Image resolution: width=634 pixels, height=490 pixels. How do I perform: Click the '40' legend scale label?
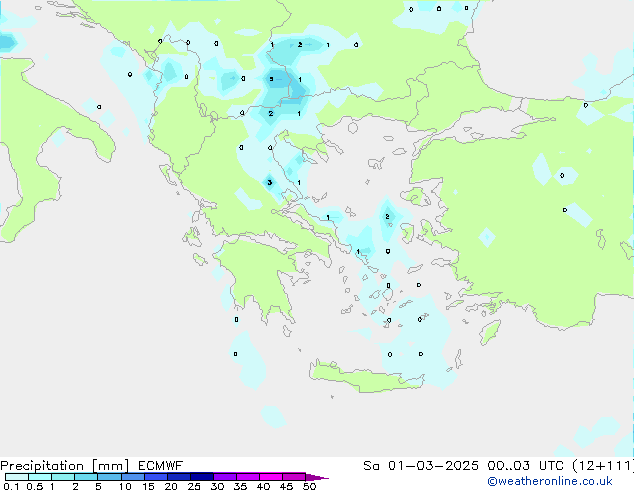(x=263, y=486)
